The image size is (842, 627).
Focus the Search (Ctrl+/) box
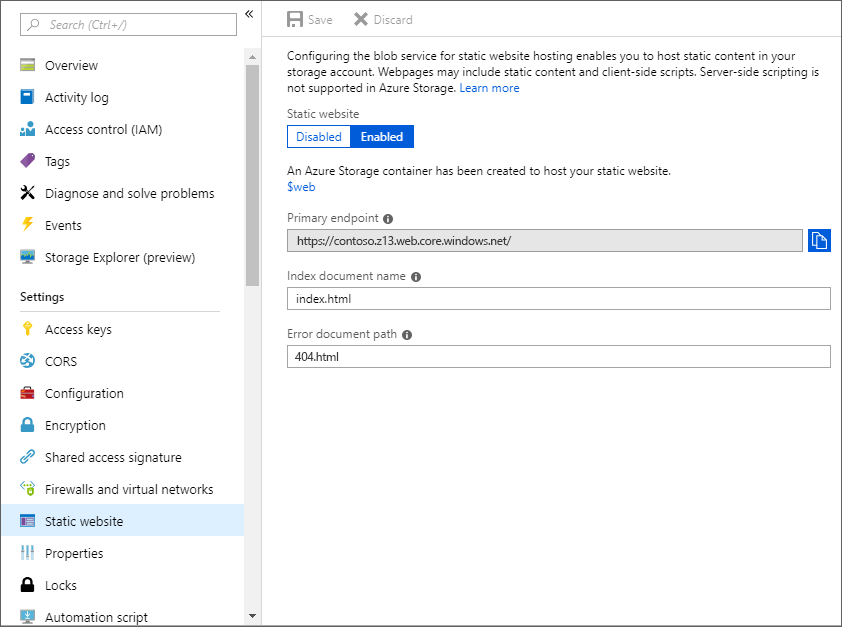tap(128, 25)
